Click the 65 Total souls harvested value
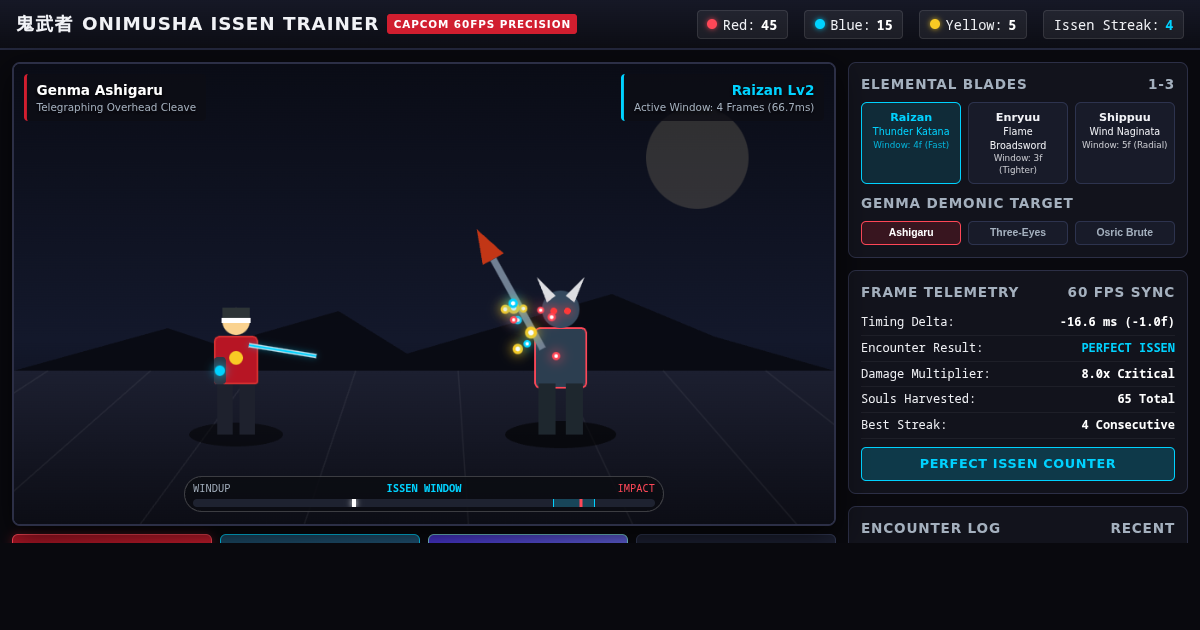1200x630 pixels. (x=1146, y=399)
